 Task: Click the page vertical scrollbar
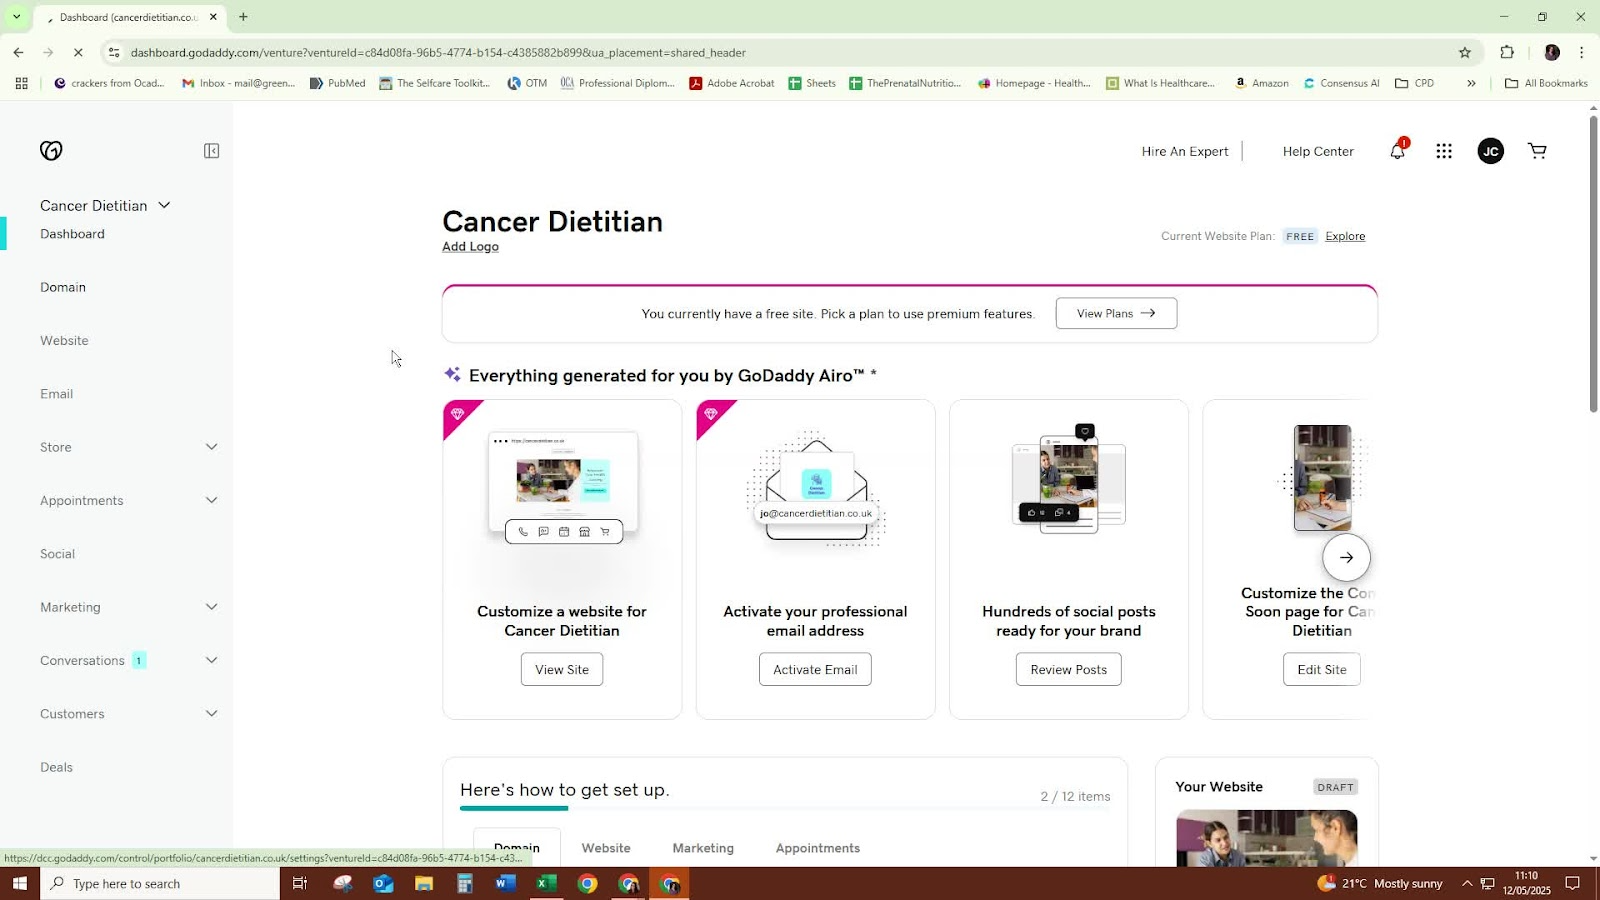[1593, 265]
